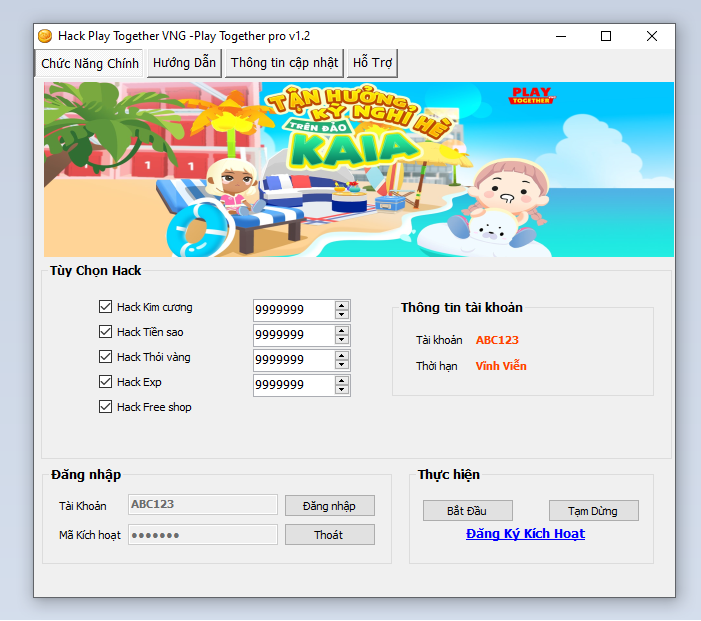Screen dimensions: 701x621
Task: Focus the Tài Khoản login text field
Action: coord(202,505)
